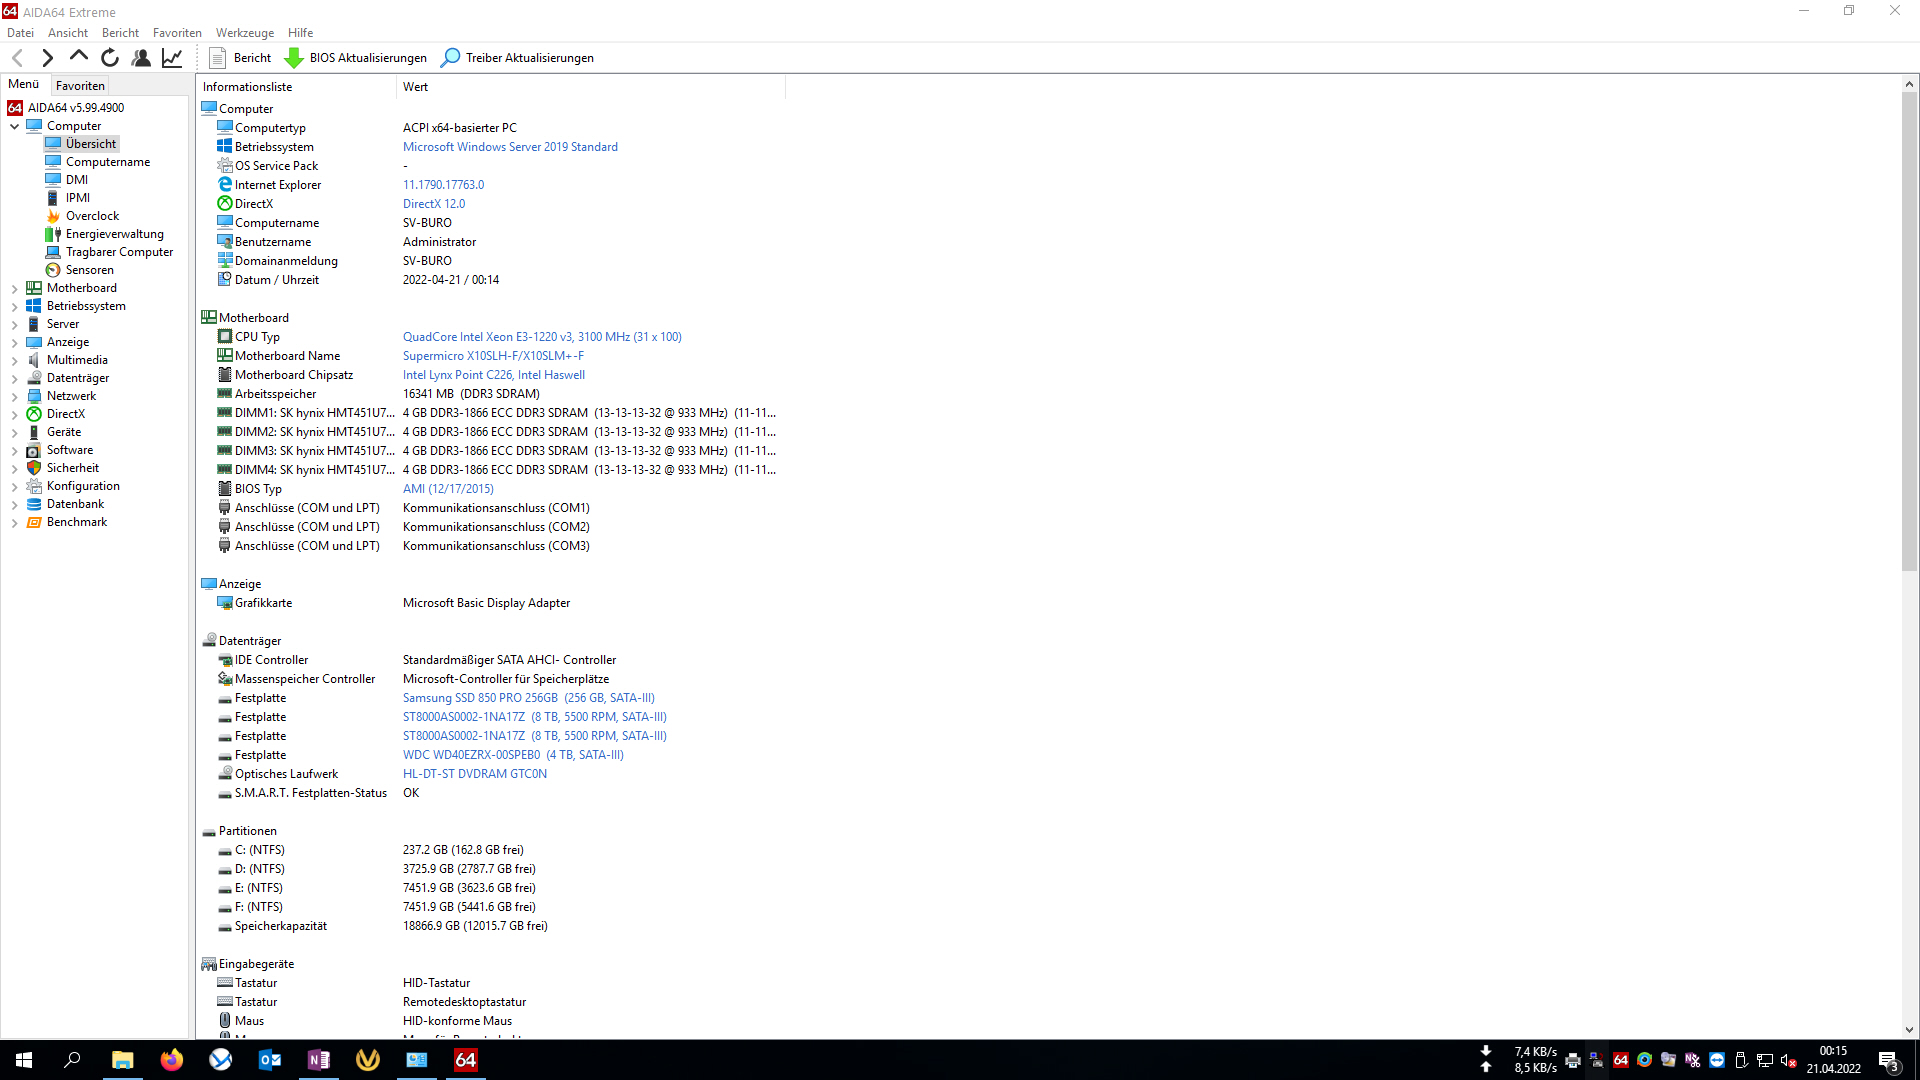This screenshot has height=1080, width=1920.
Task: Click the Bericht toolbar button
Action: click(x=241, y=58)
